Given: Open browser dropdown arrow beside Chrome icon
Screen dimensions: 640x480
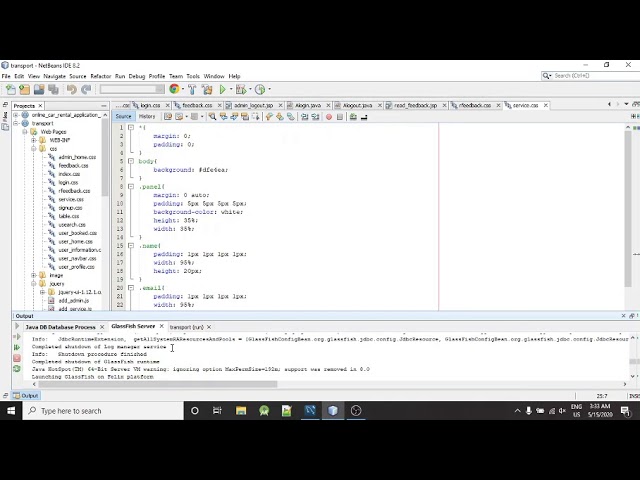Looking at the screenshot, I should point(183,89).
